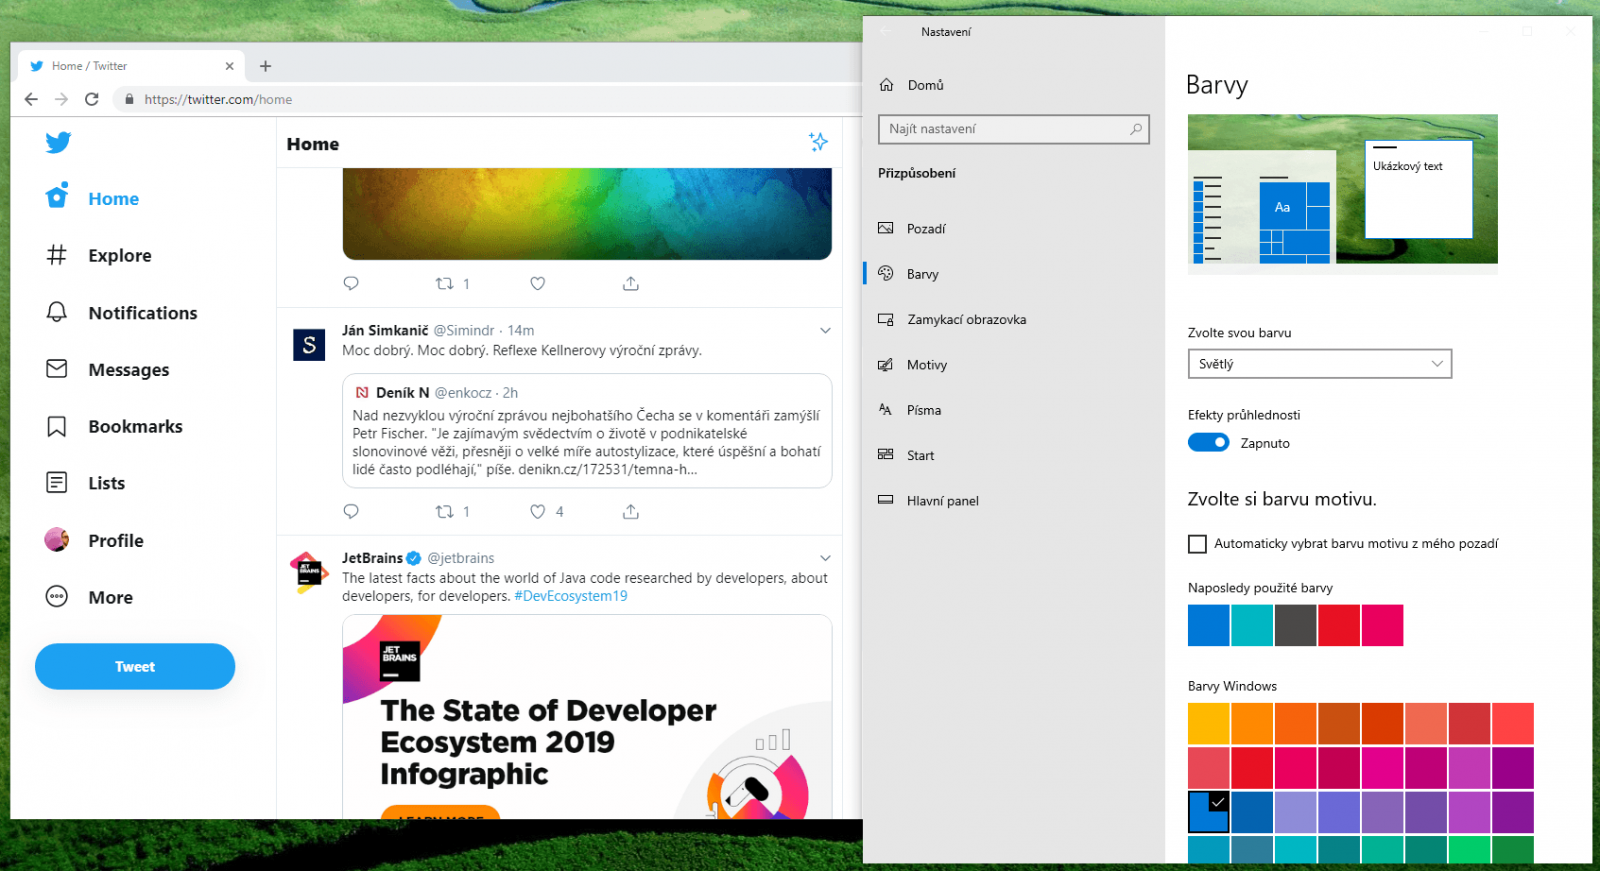The height and width of the screenshot is (871, 1600).
Task: Share the colorful image tweet
Action: point(630,283)
